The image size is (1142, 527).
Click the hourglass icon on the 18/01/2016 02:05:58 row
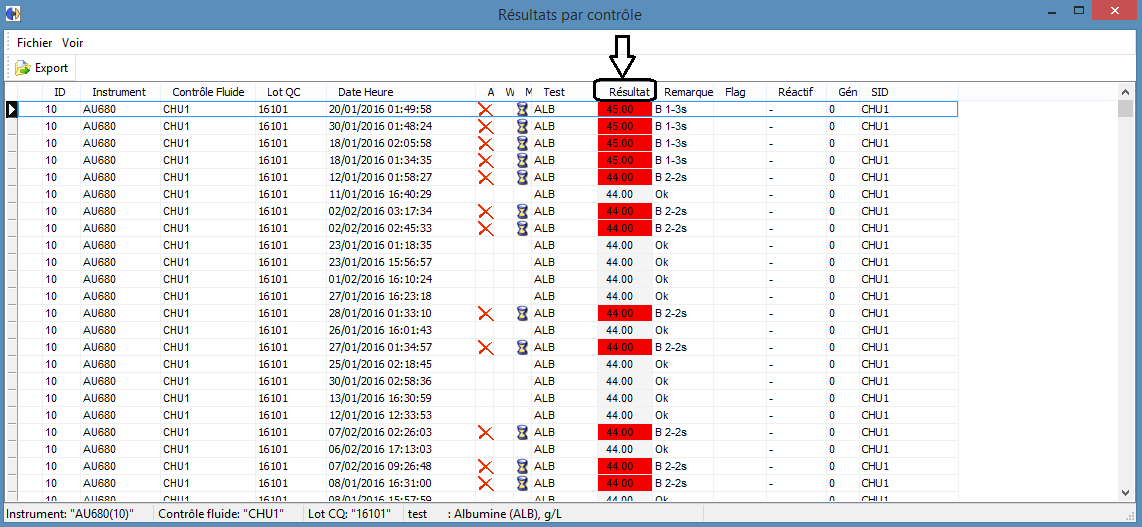point(522,143)
